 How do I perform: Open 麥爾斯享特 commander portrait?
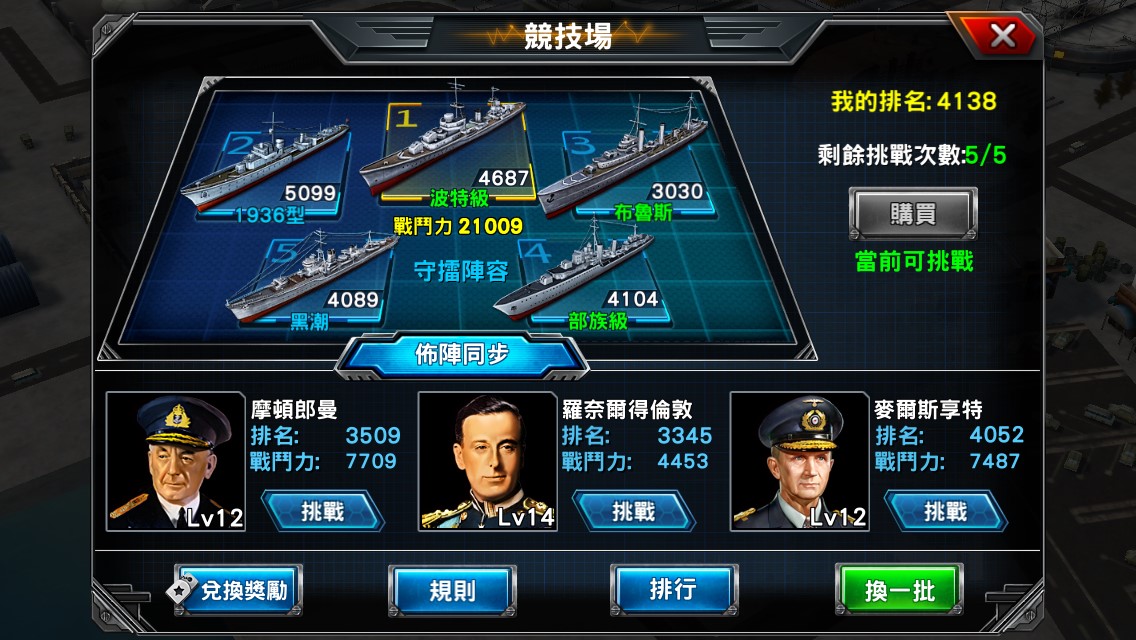tap(799, 462)
